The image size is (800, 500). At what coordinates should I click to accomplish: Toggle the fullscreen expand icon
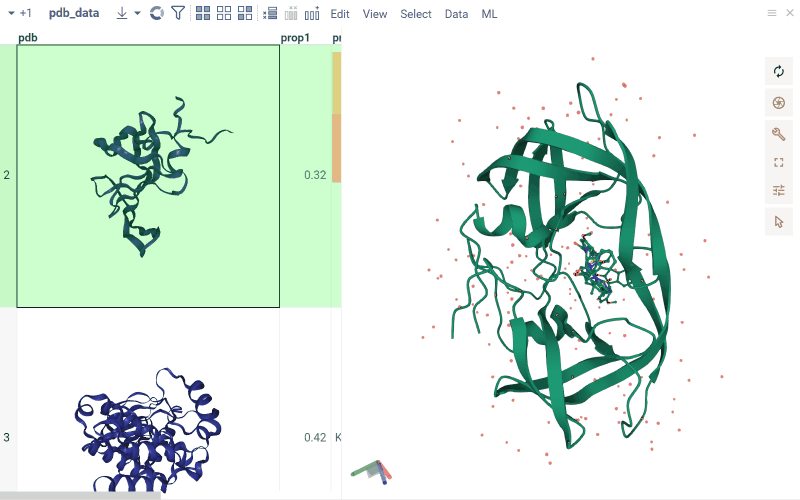click(x=779, y=163)
